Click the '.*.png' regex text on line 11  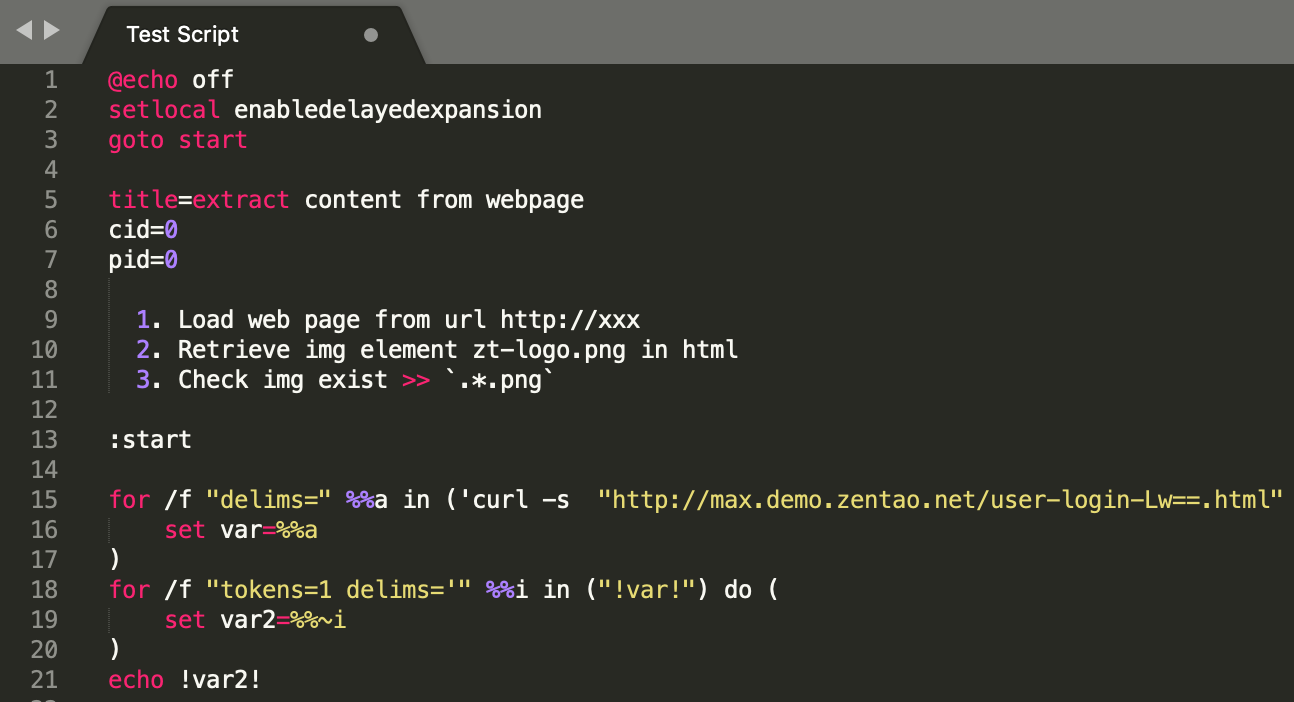498,380
